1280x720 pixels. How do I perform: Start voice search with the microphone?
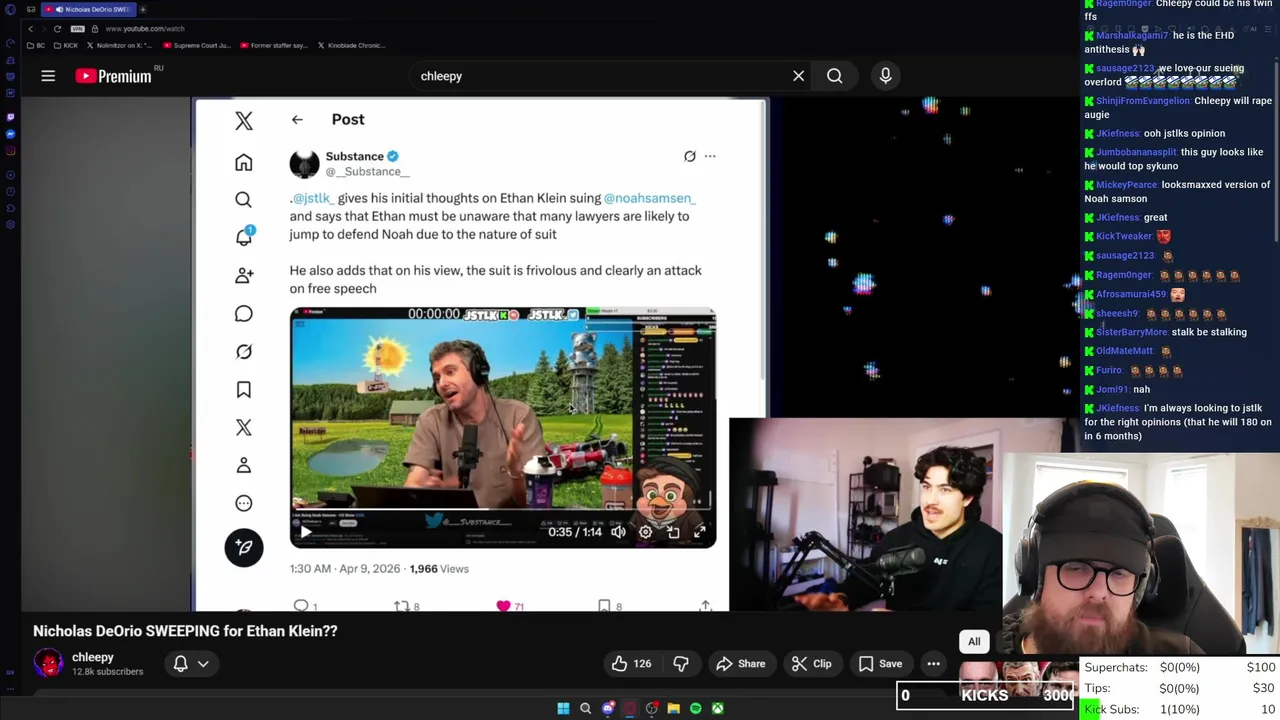click(885, 76)
